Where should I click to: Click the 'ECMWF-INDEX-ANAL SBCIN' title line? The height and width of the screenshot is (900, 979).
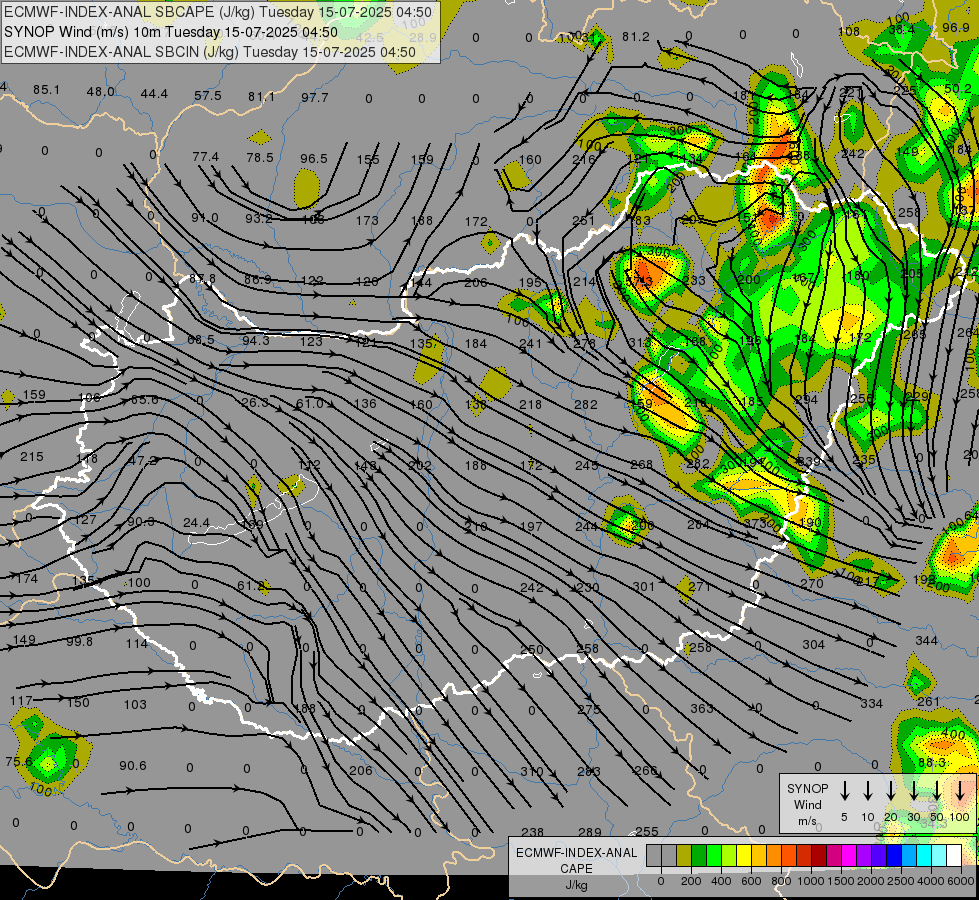click(210, 52)
